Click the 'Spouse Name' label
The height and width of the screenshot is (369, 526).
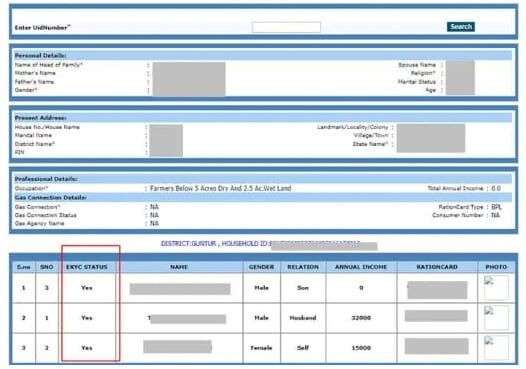417,65
